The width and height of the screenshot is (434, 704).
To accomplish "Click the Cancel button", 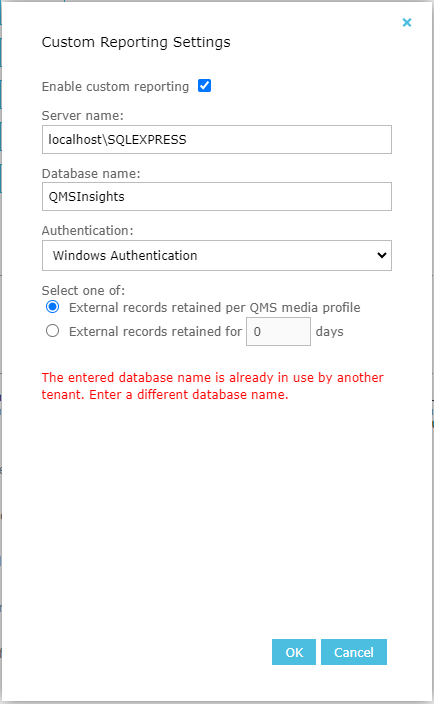I will tap(354, 652).
